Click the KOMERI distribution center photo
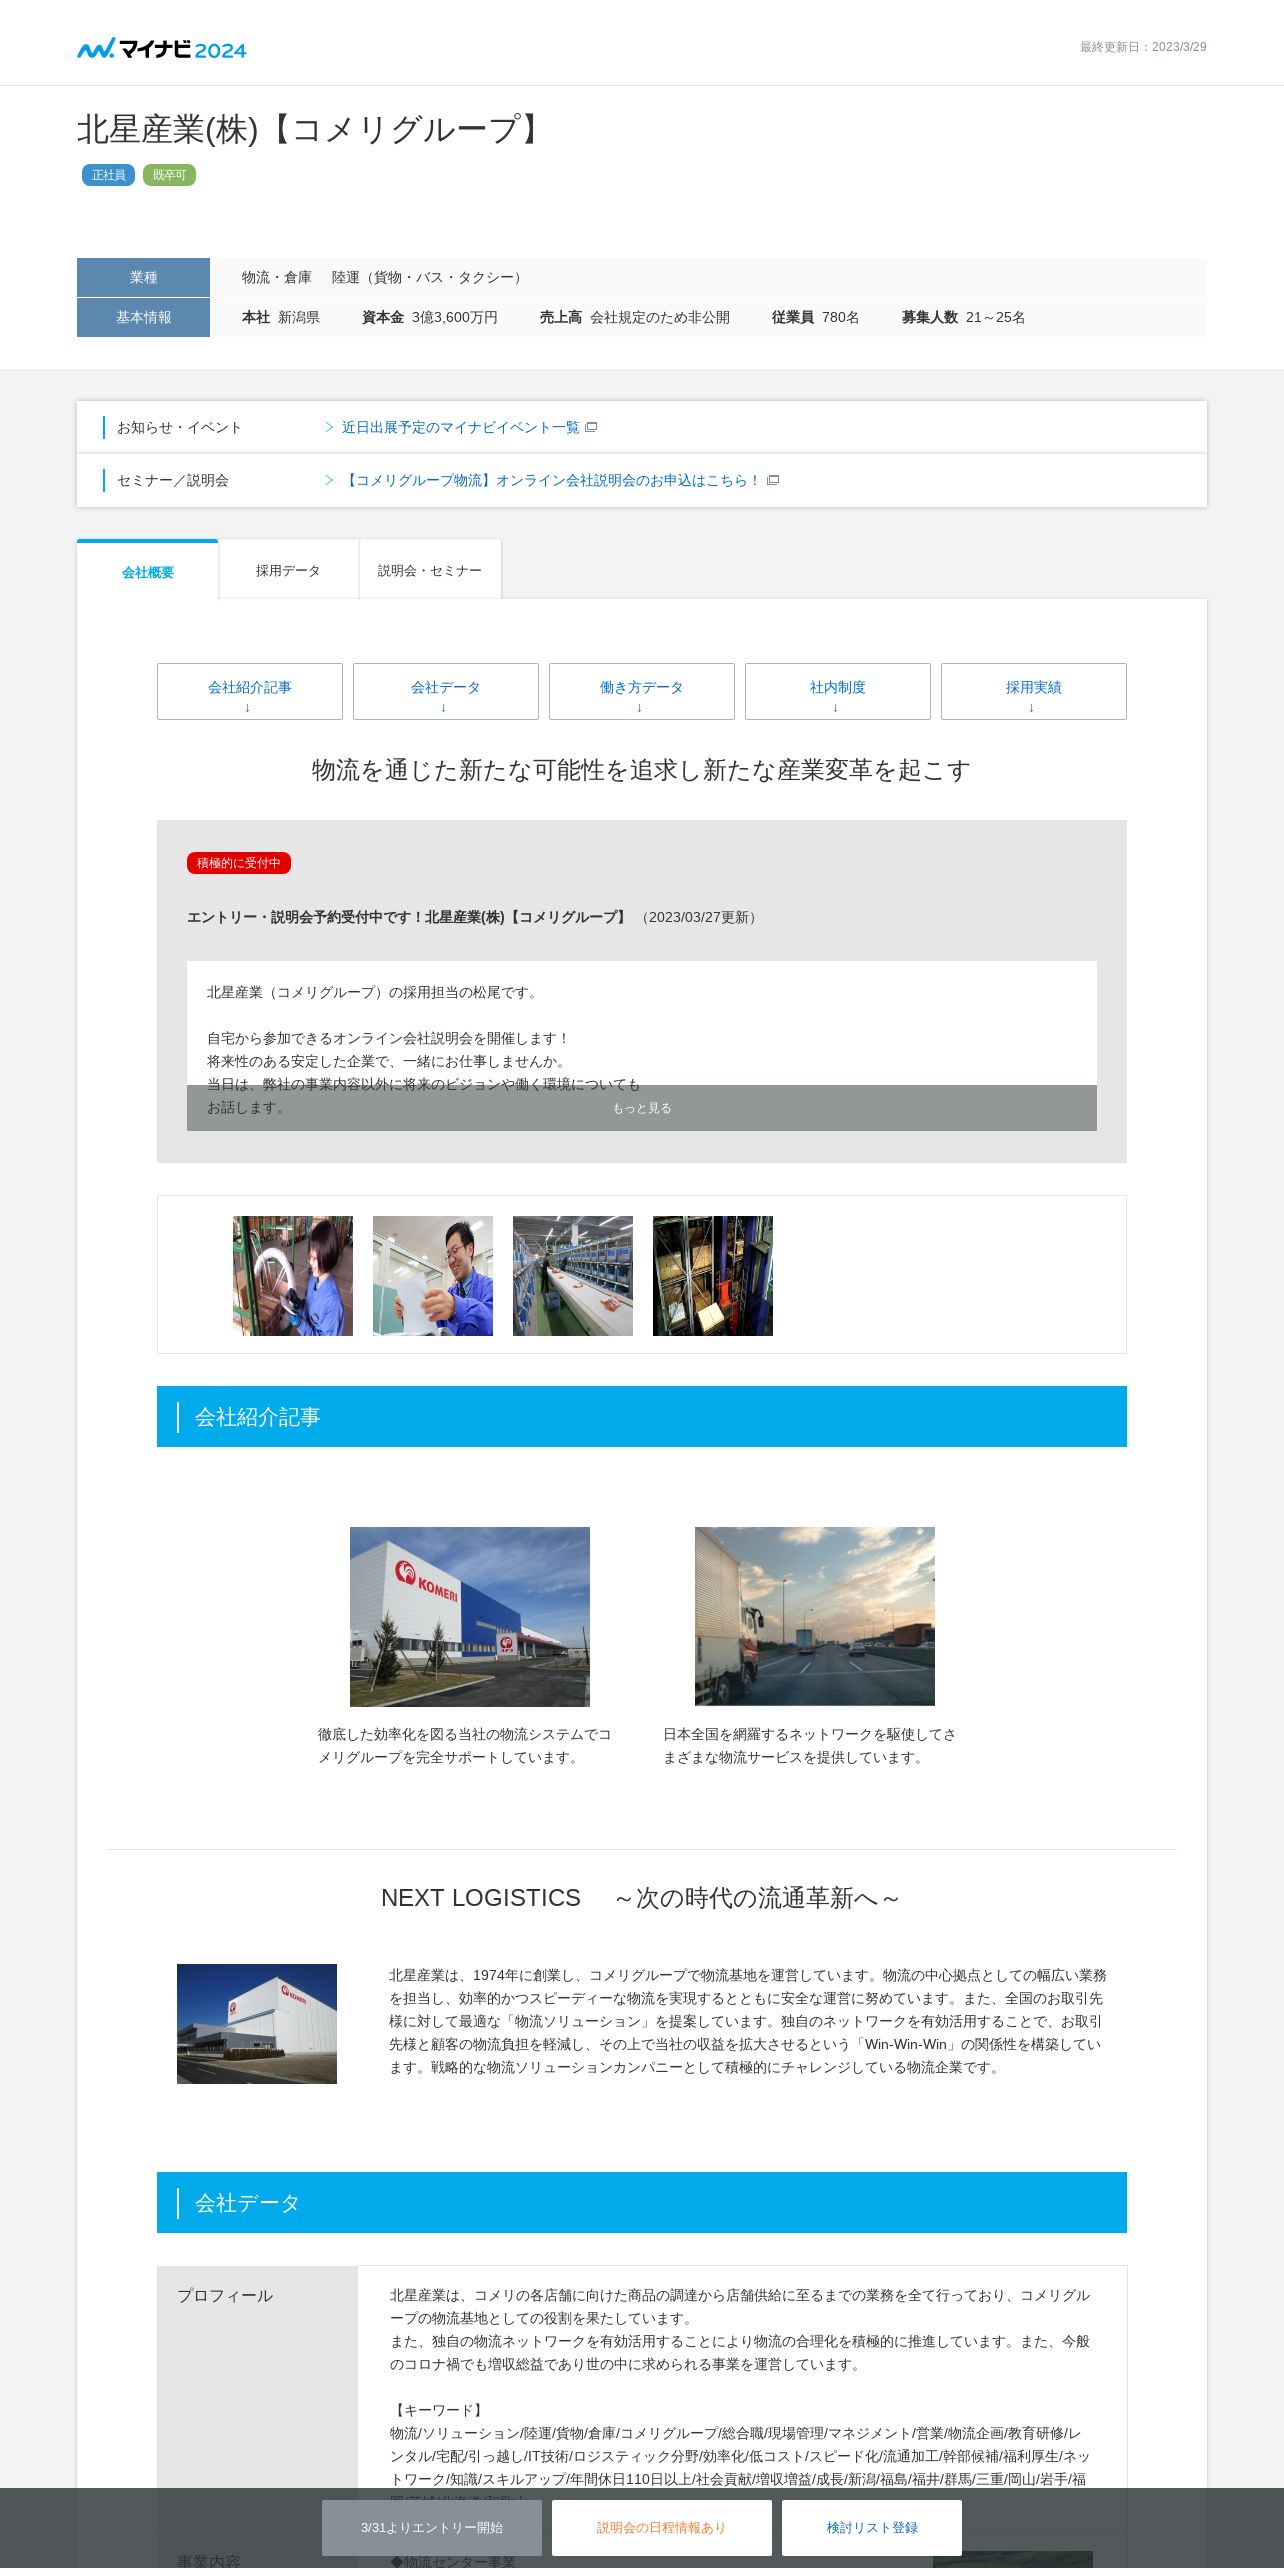 [x=470, y=1616]
